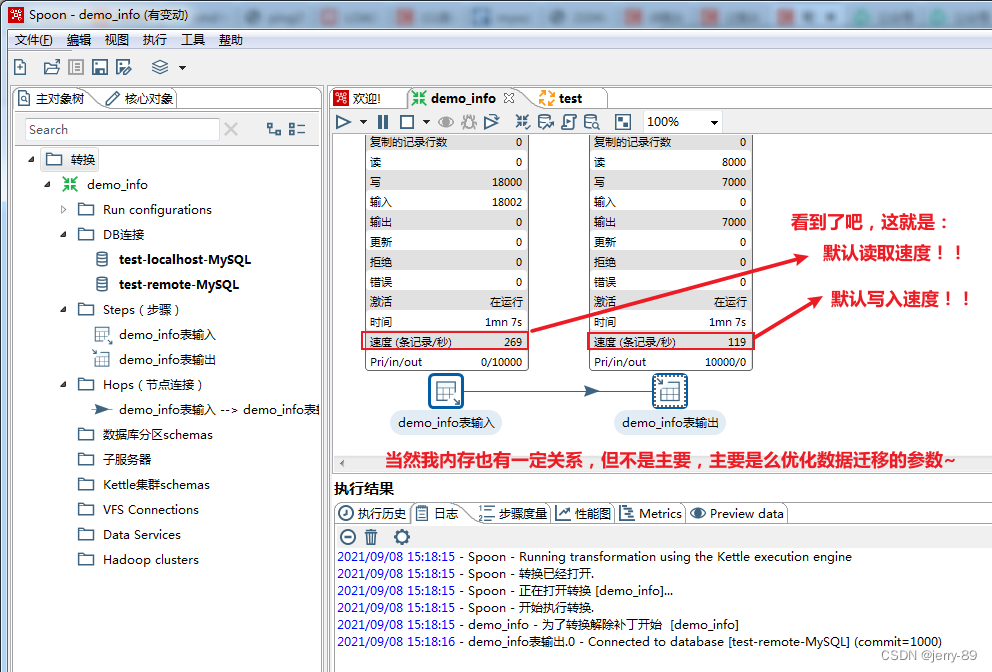Viewport: 992px width, 672px height.
Task: Collapse the Hops (节点连接) node
Action: 63,385
